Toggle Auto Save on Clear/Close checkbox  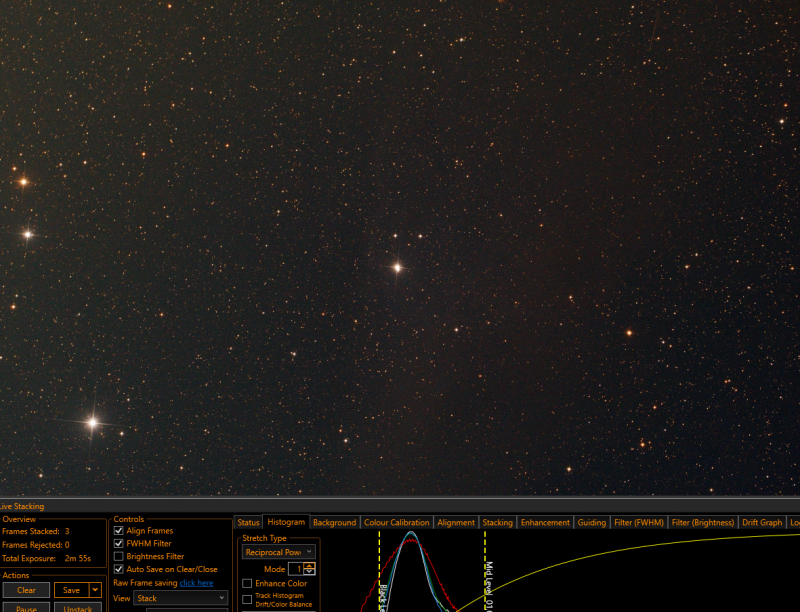(x=119, y=569)
